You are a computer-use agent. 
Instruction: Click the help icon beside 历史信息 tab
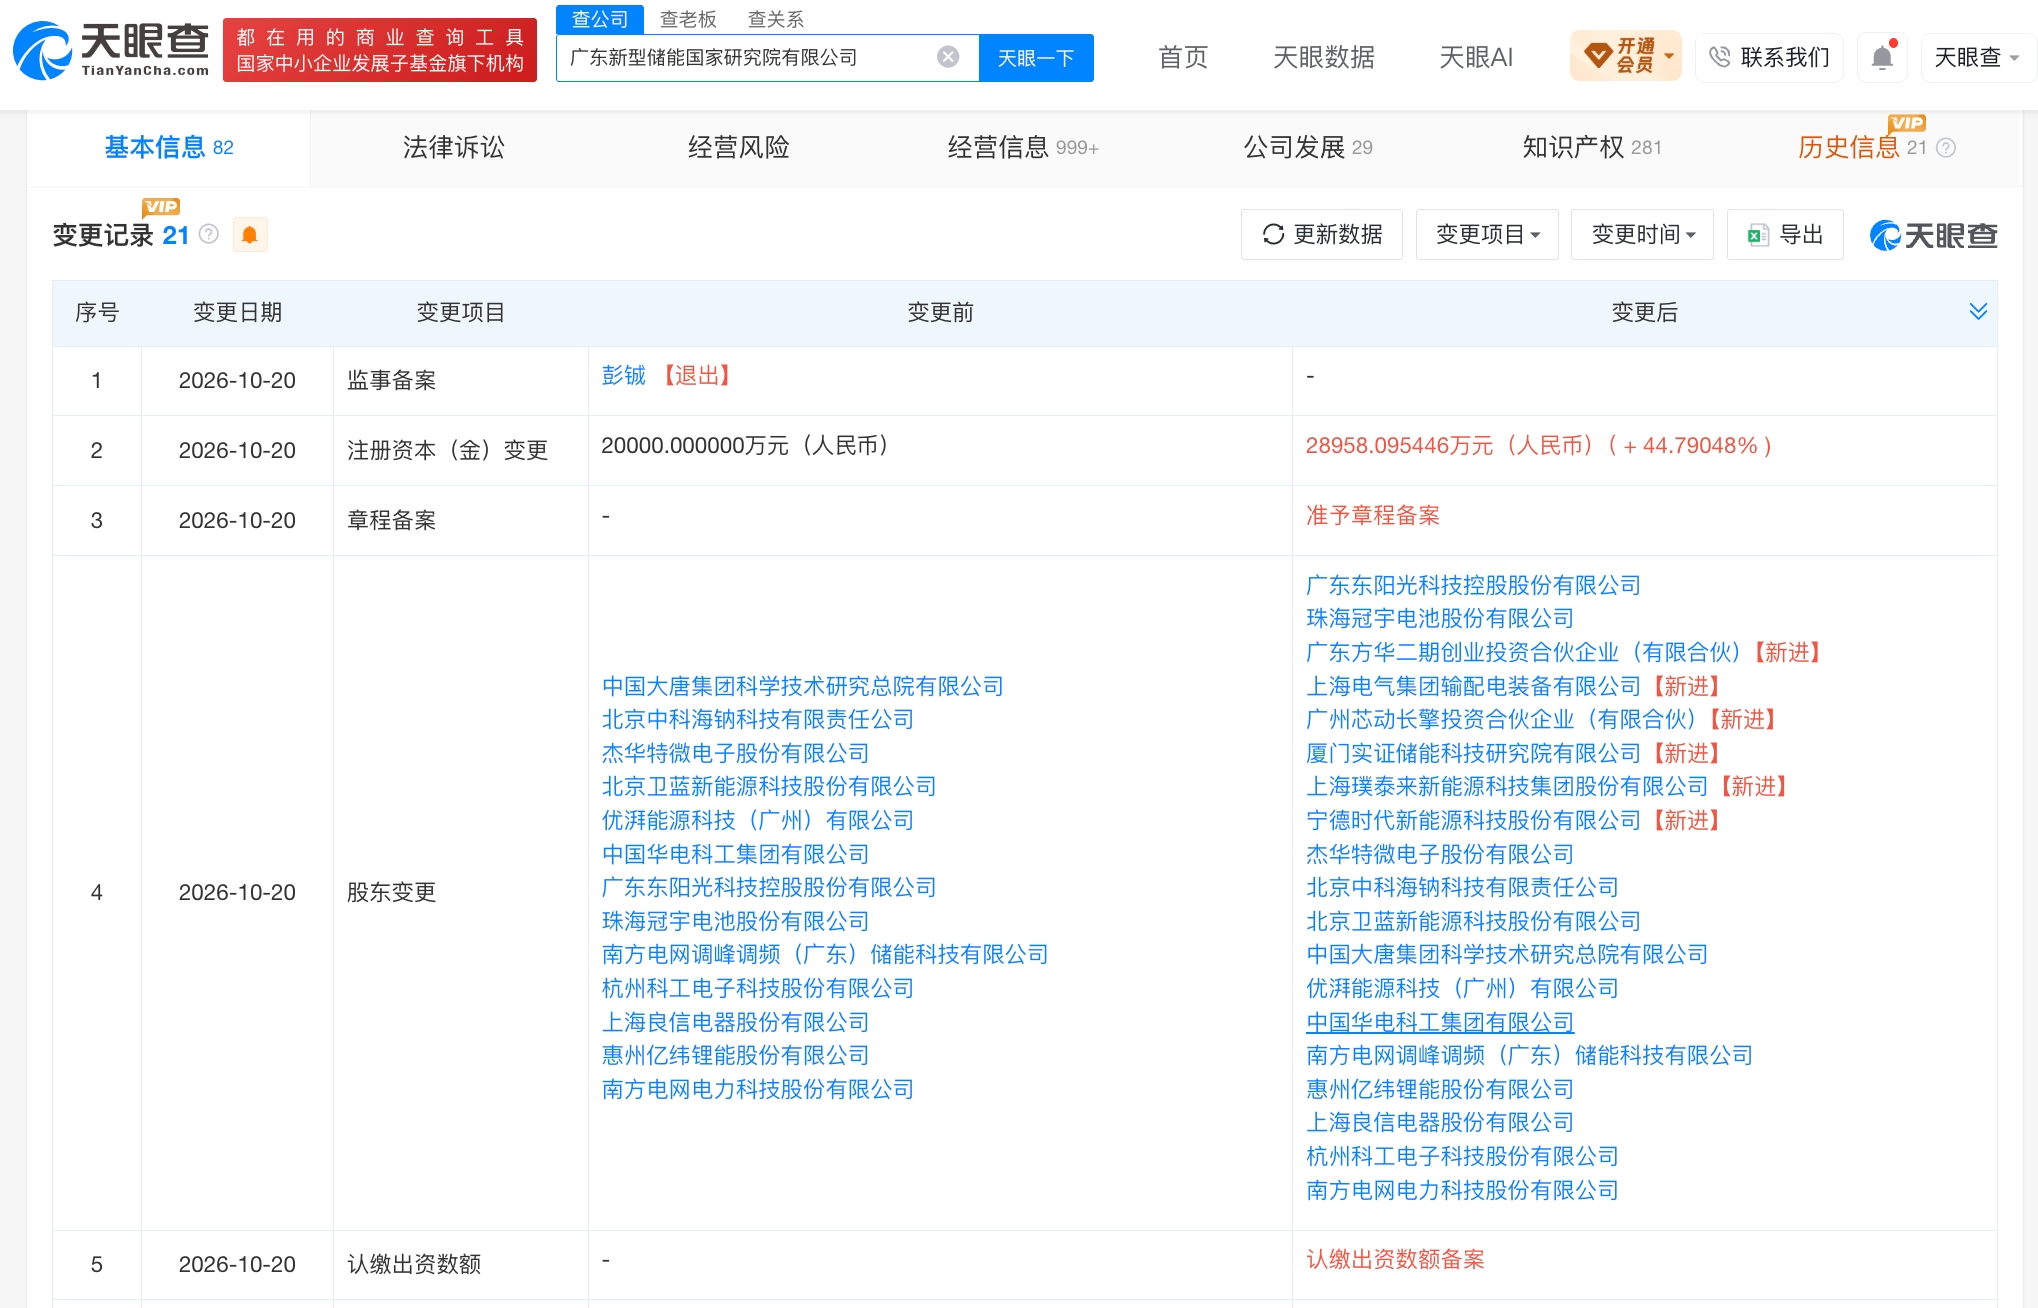click(1946, 148)
